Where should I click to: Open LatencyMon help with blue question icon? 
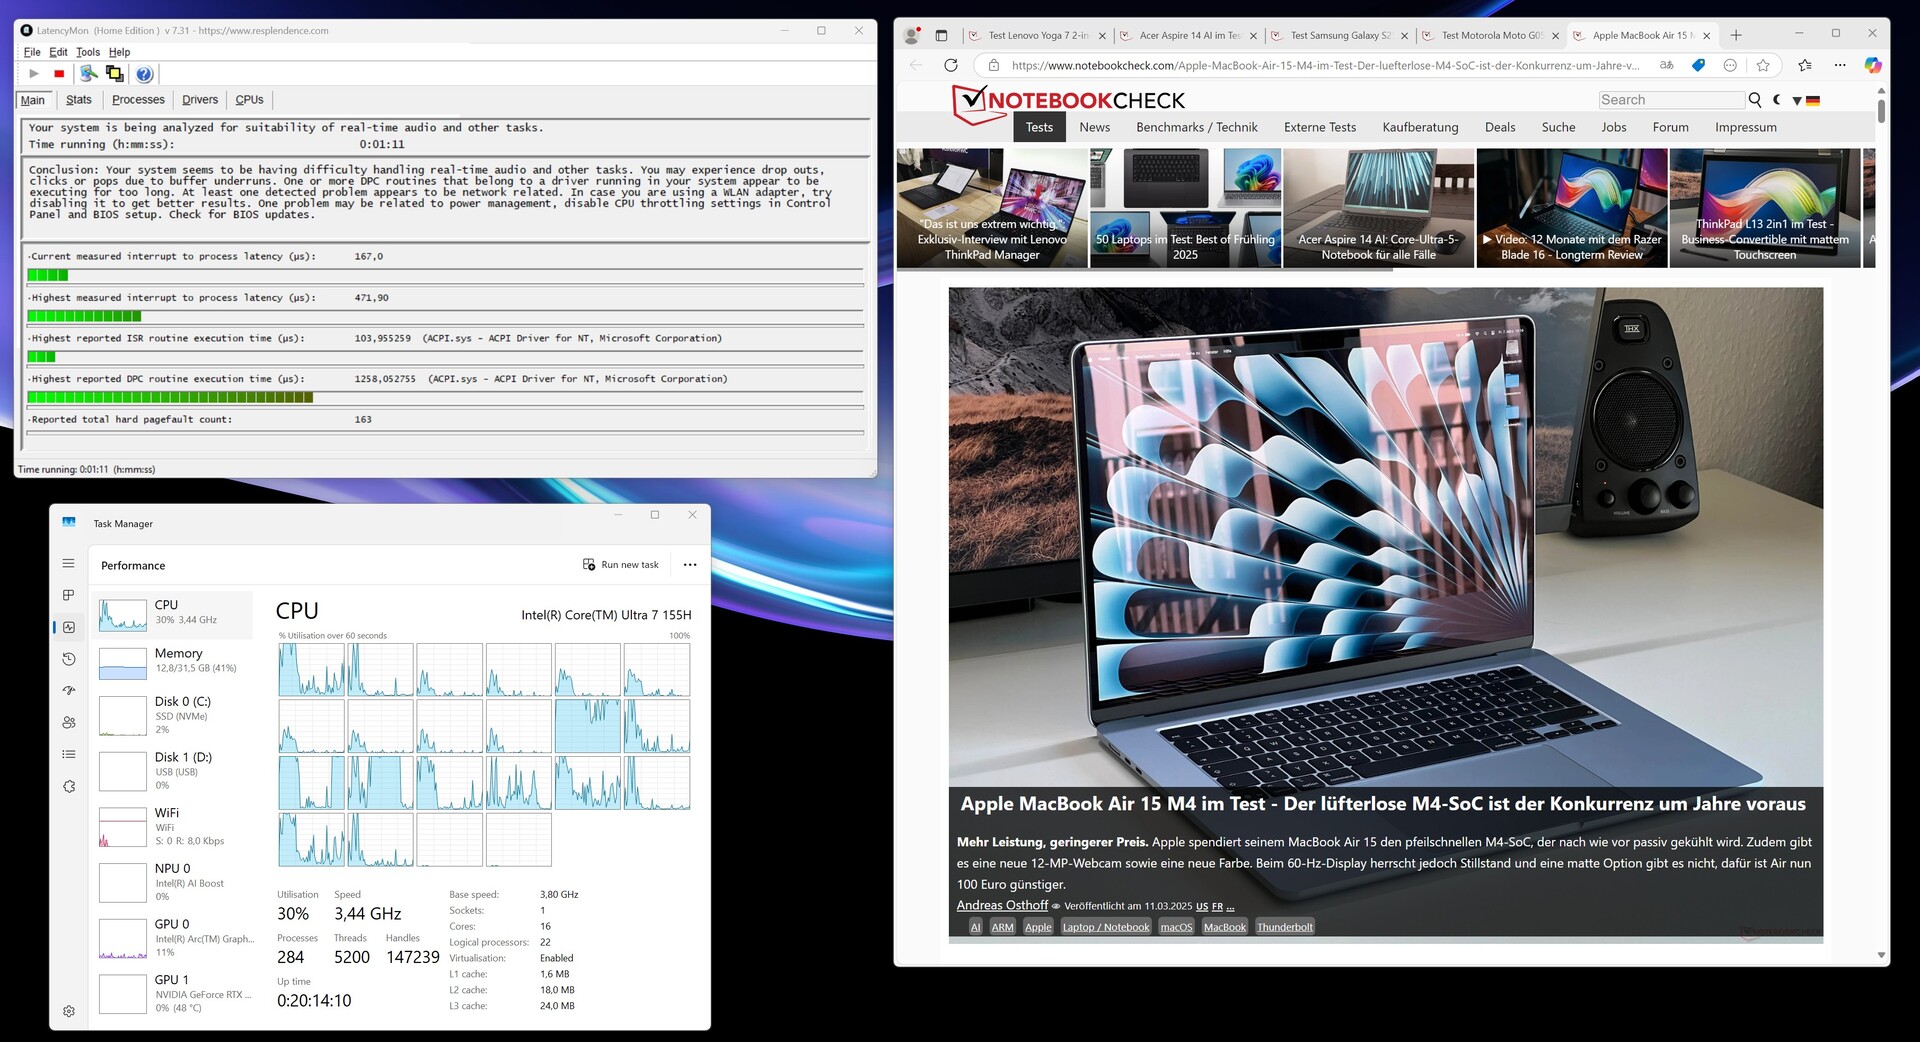[144, 74]
